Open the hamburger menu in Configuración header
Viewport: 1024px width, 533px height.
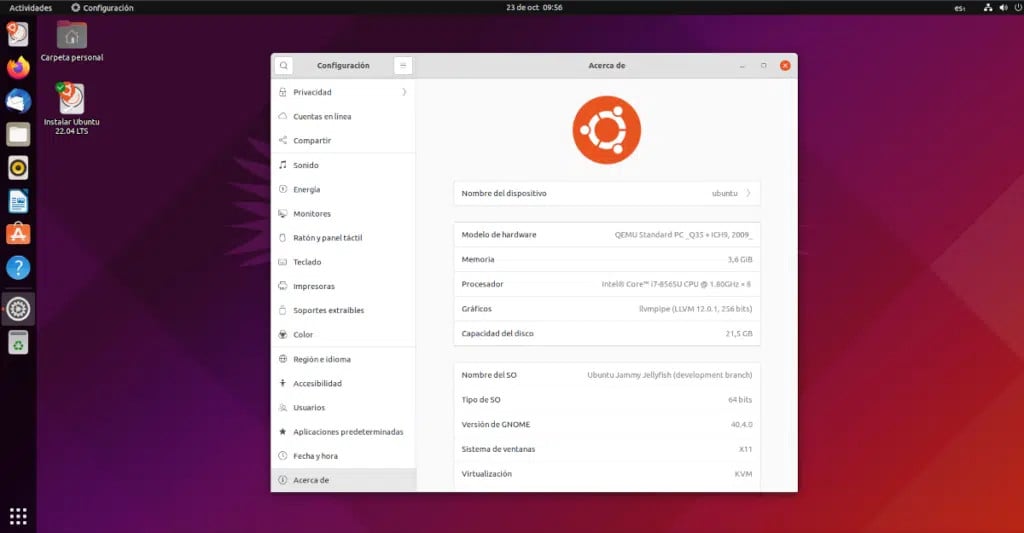click(x=403, y=65)
